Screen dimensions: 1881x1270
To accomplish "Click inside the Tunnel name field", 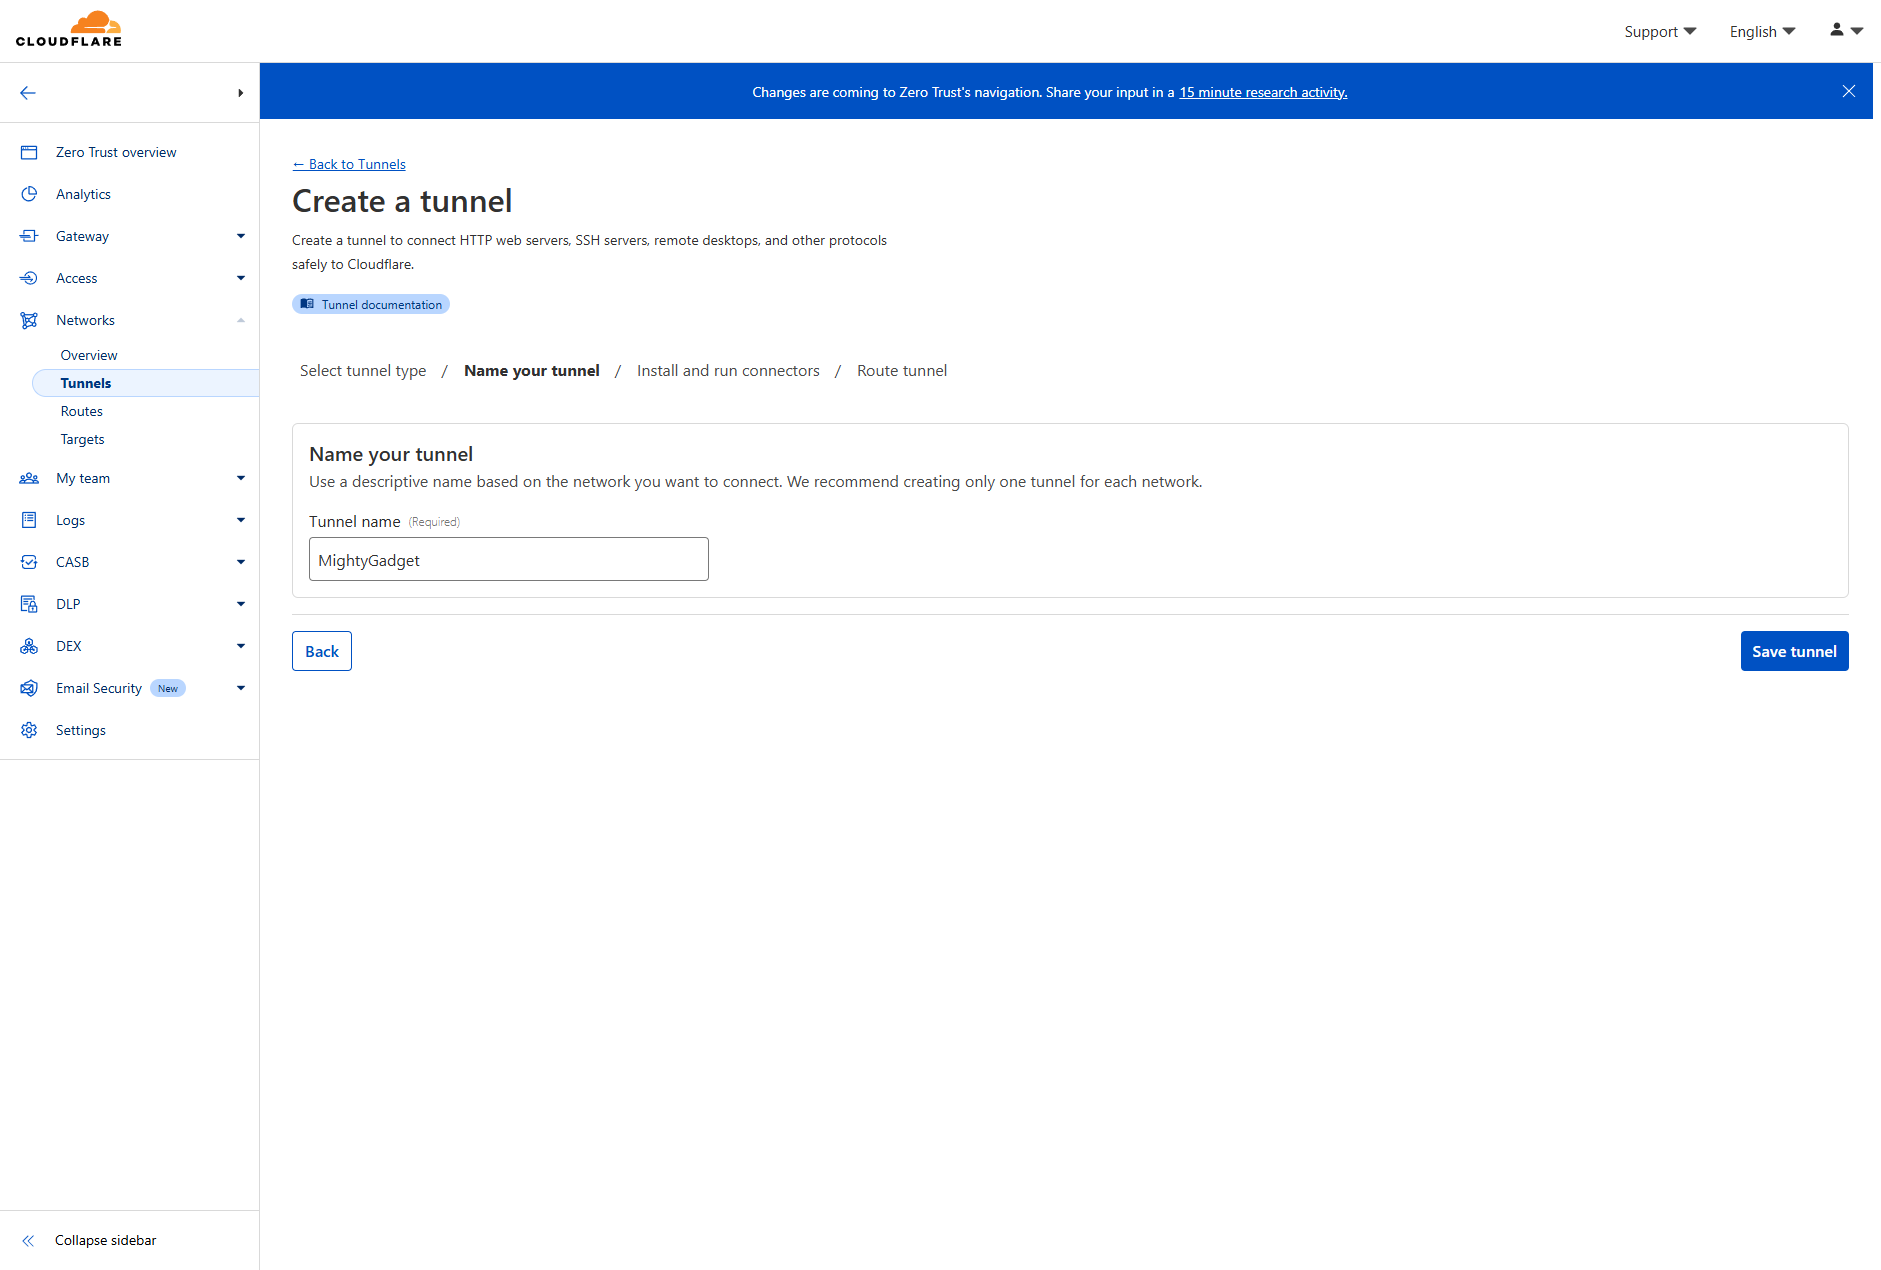I will pyautogui.click(x=508, y=559).
